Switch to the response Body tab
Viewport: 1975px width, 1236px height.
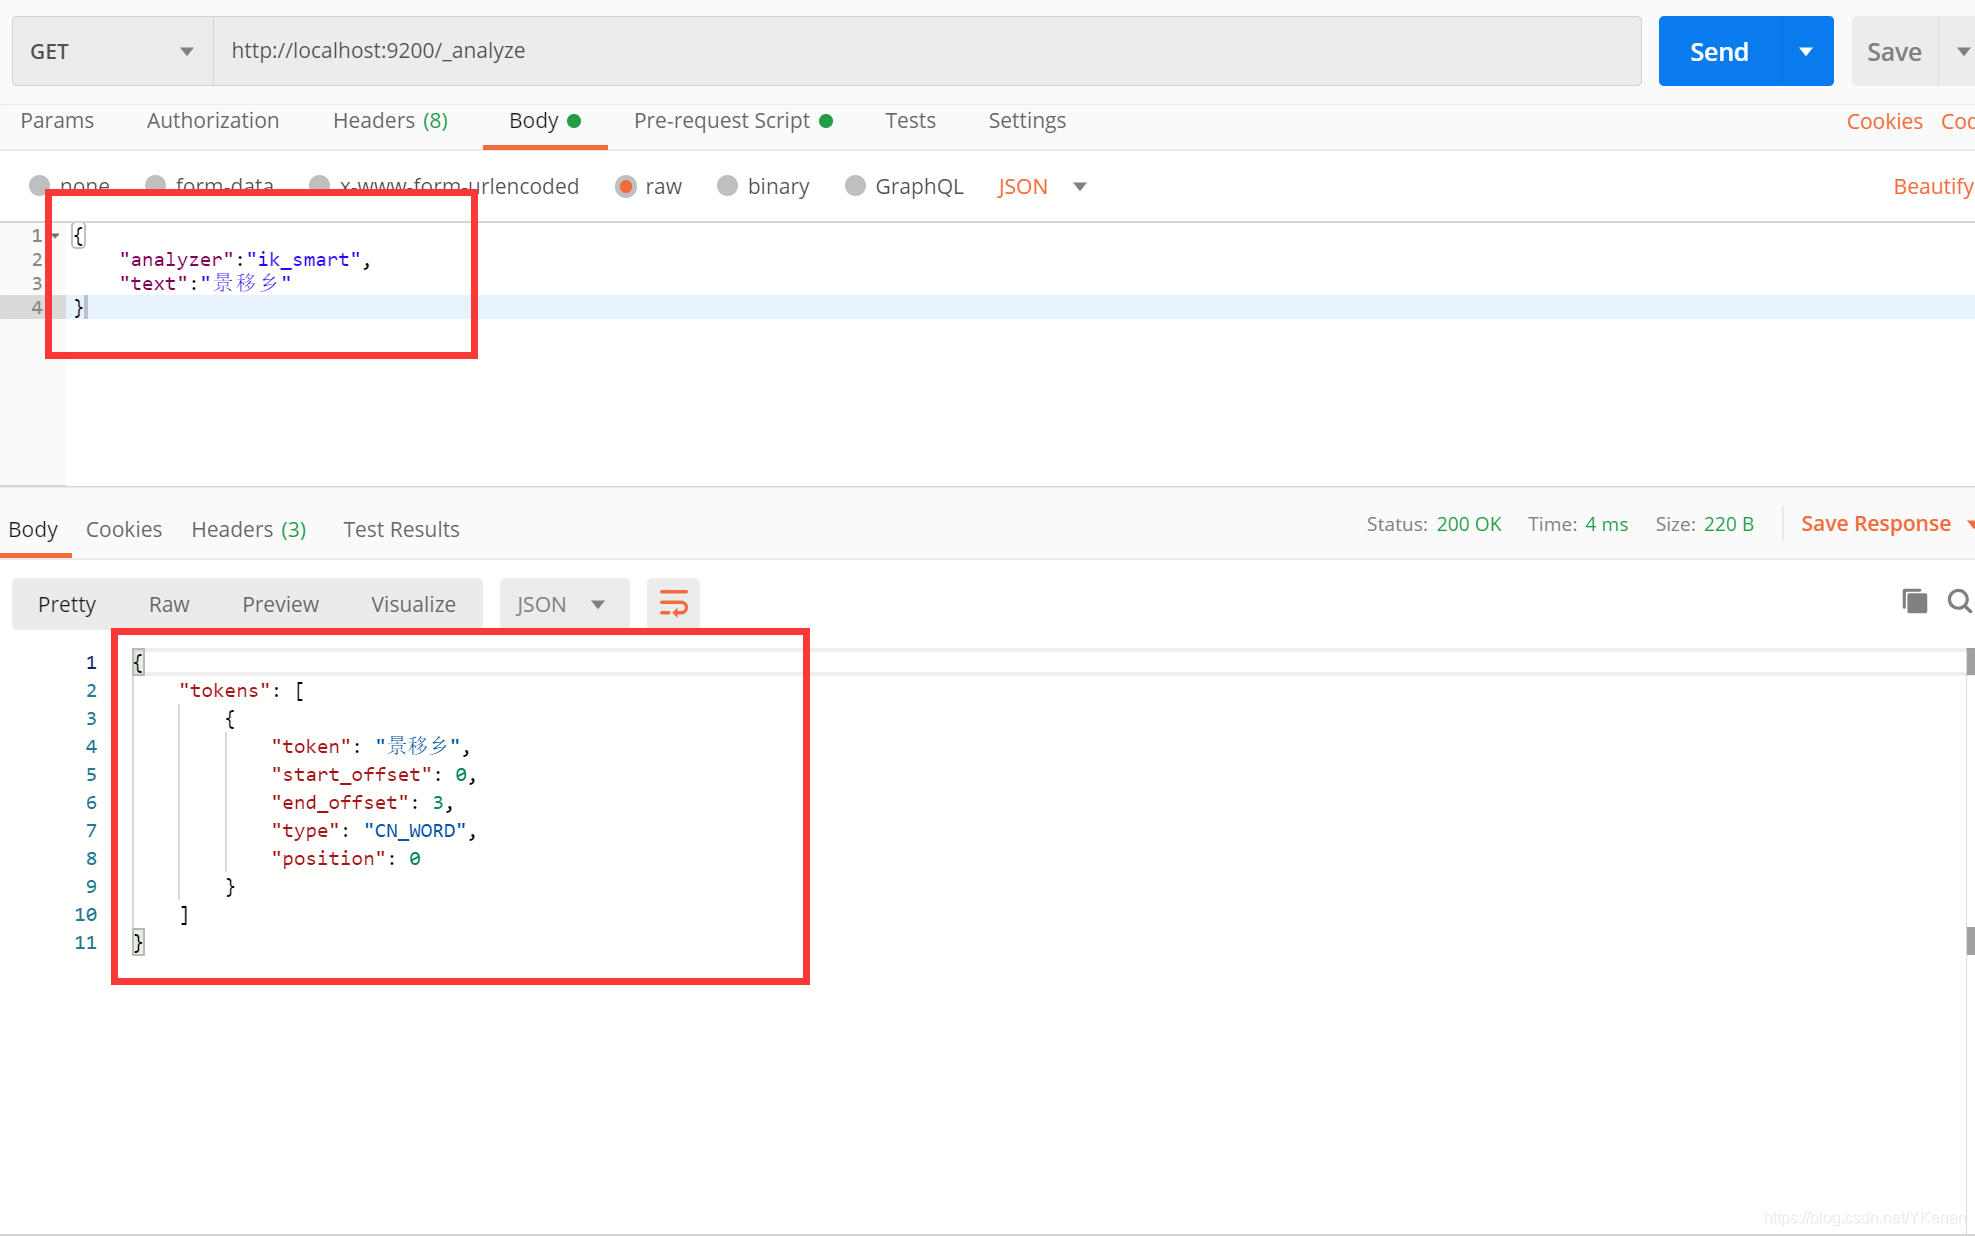point(33,529)
